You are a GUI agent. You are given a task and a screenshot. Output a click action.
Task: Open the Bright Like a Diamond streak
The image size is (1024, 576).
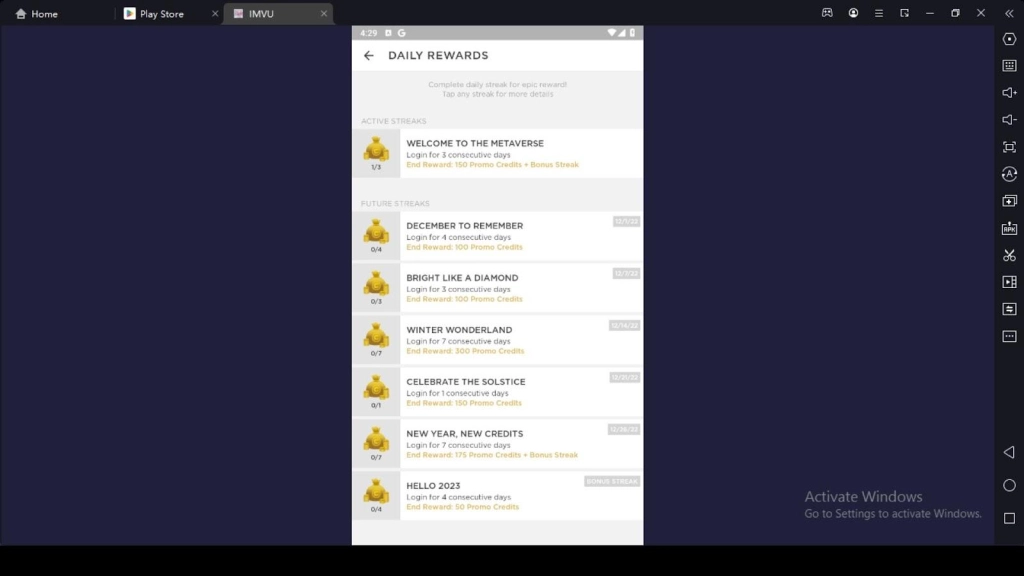(498, 288)
